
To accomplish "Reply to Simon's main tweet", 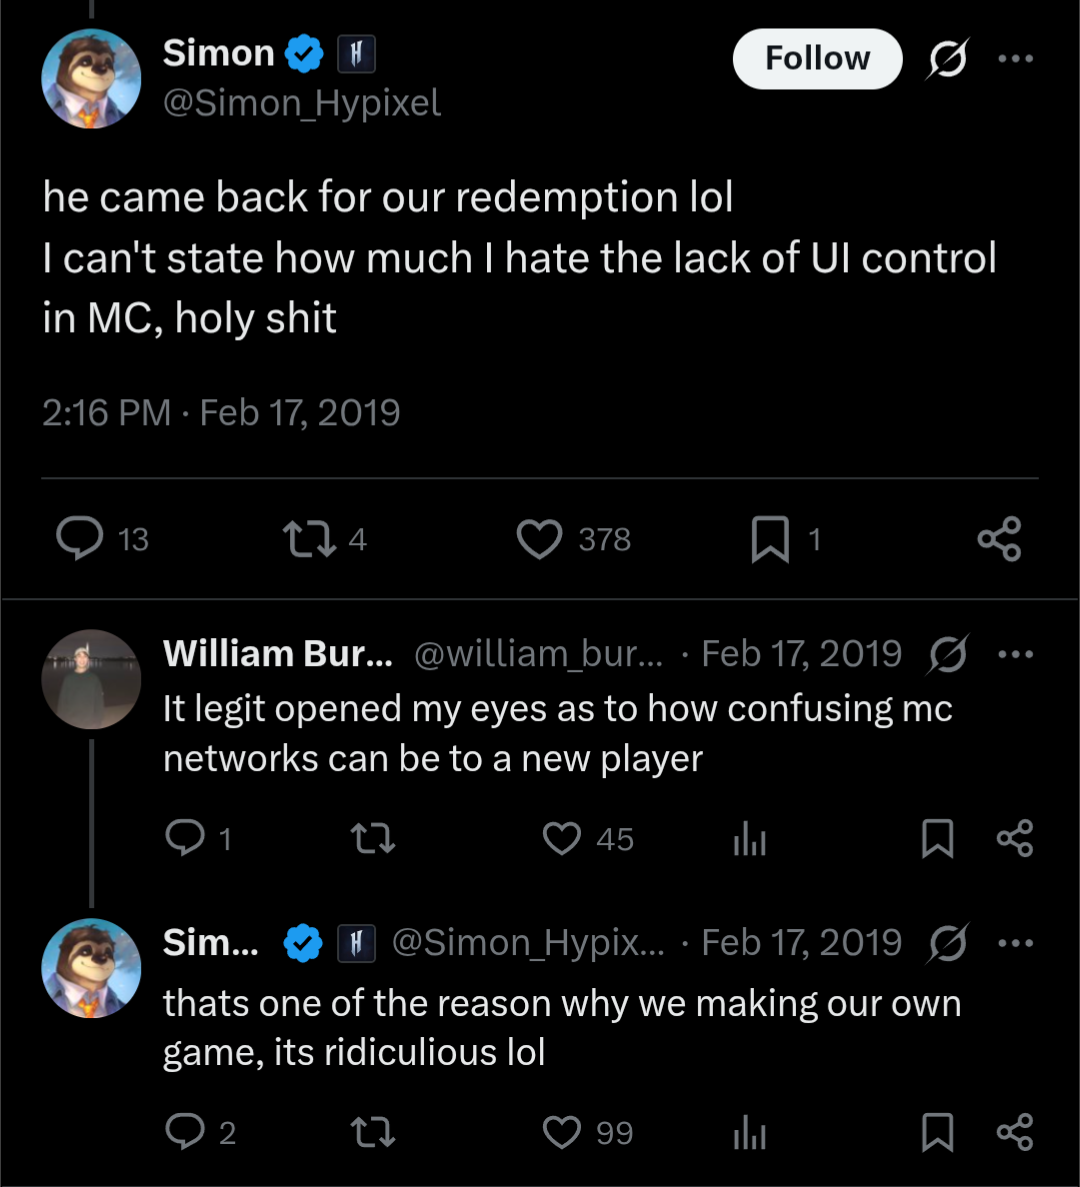I will [80, 539].
